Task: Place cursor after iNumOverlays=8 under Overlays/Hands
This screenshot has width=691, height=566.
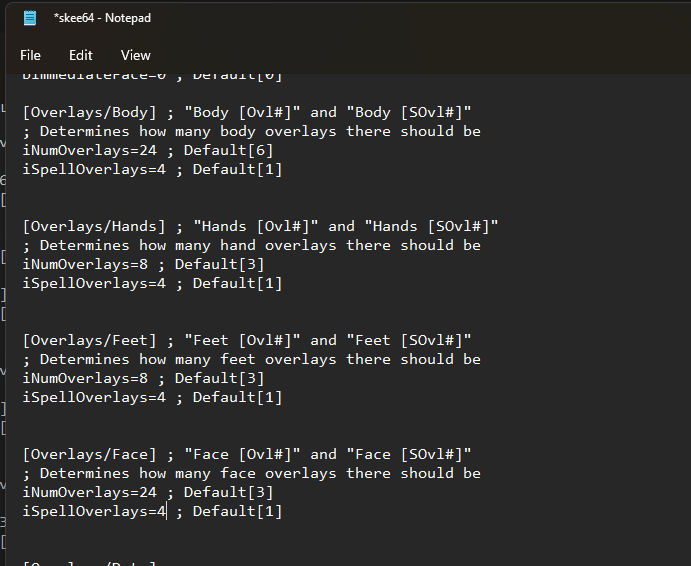Action: pos(149,264)
